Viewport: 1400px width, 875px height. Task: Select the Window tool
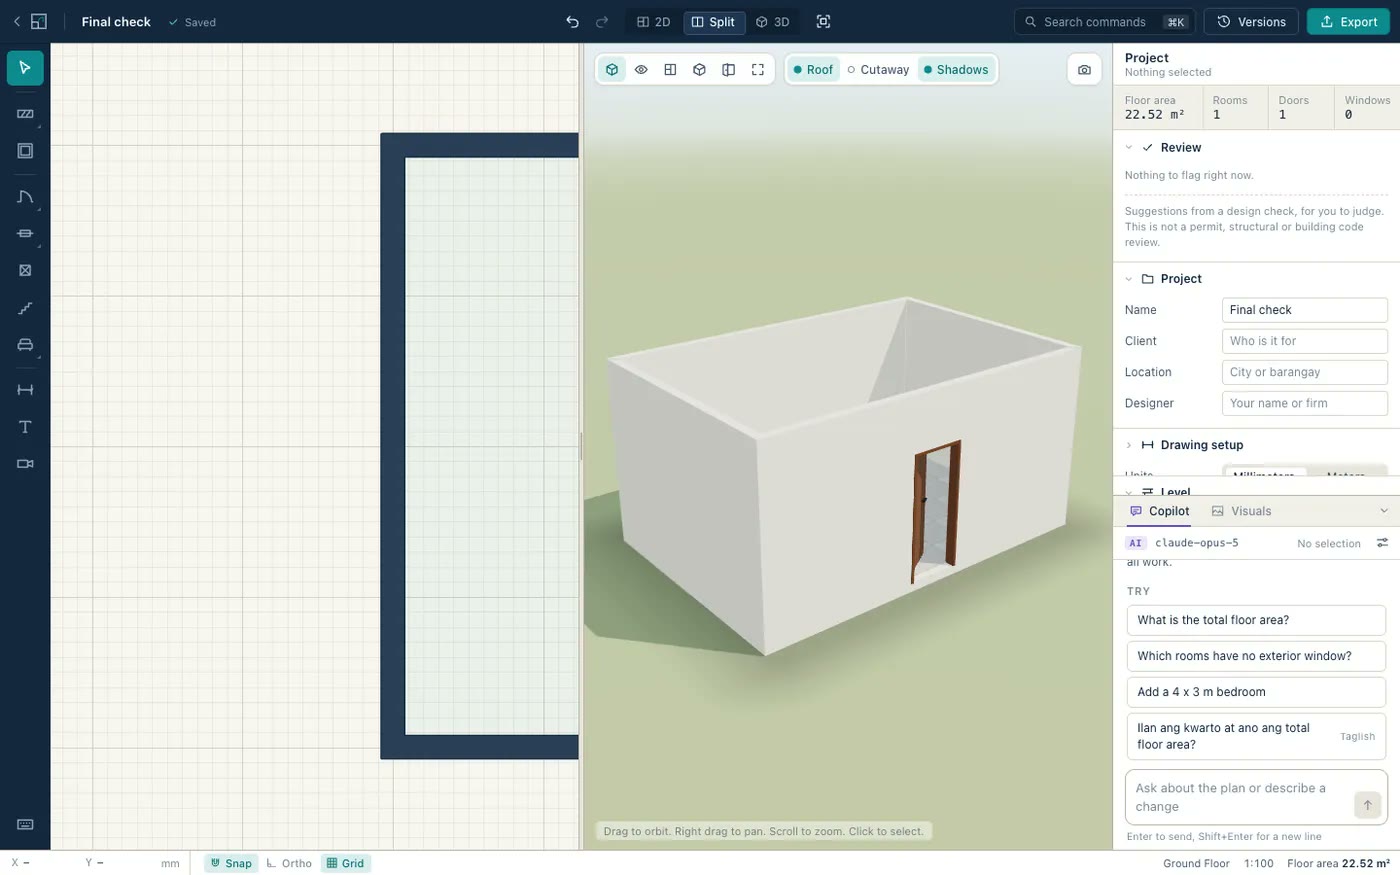[25, 233]
